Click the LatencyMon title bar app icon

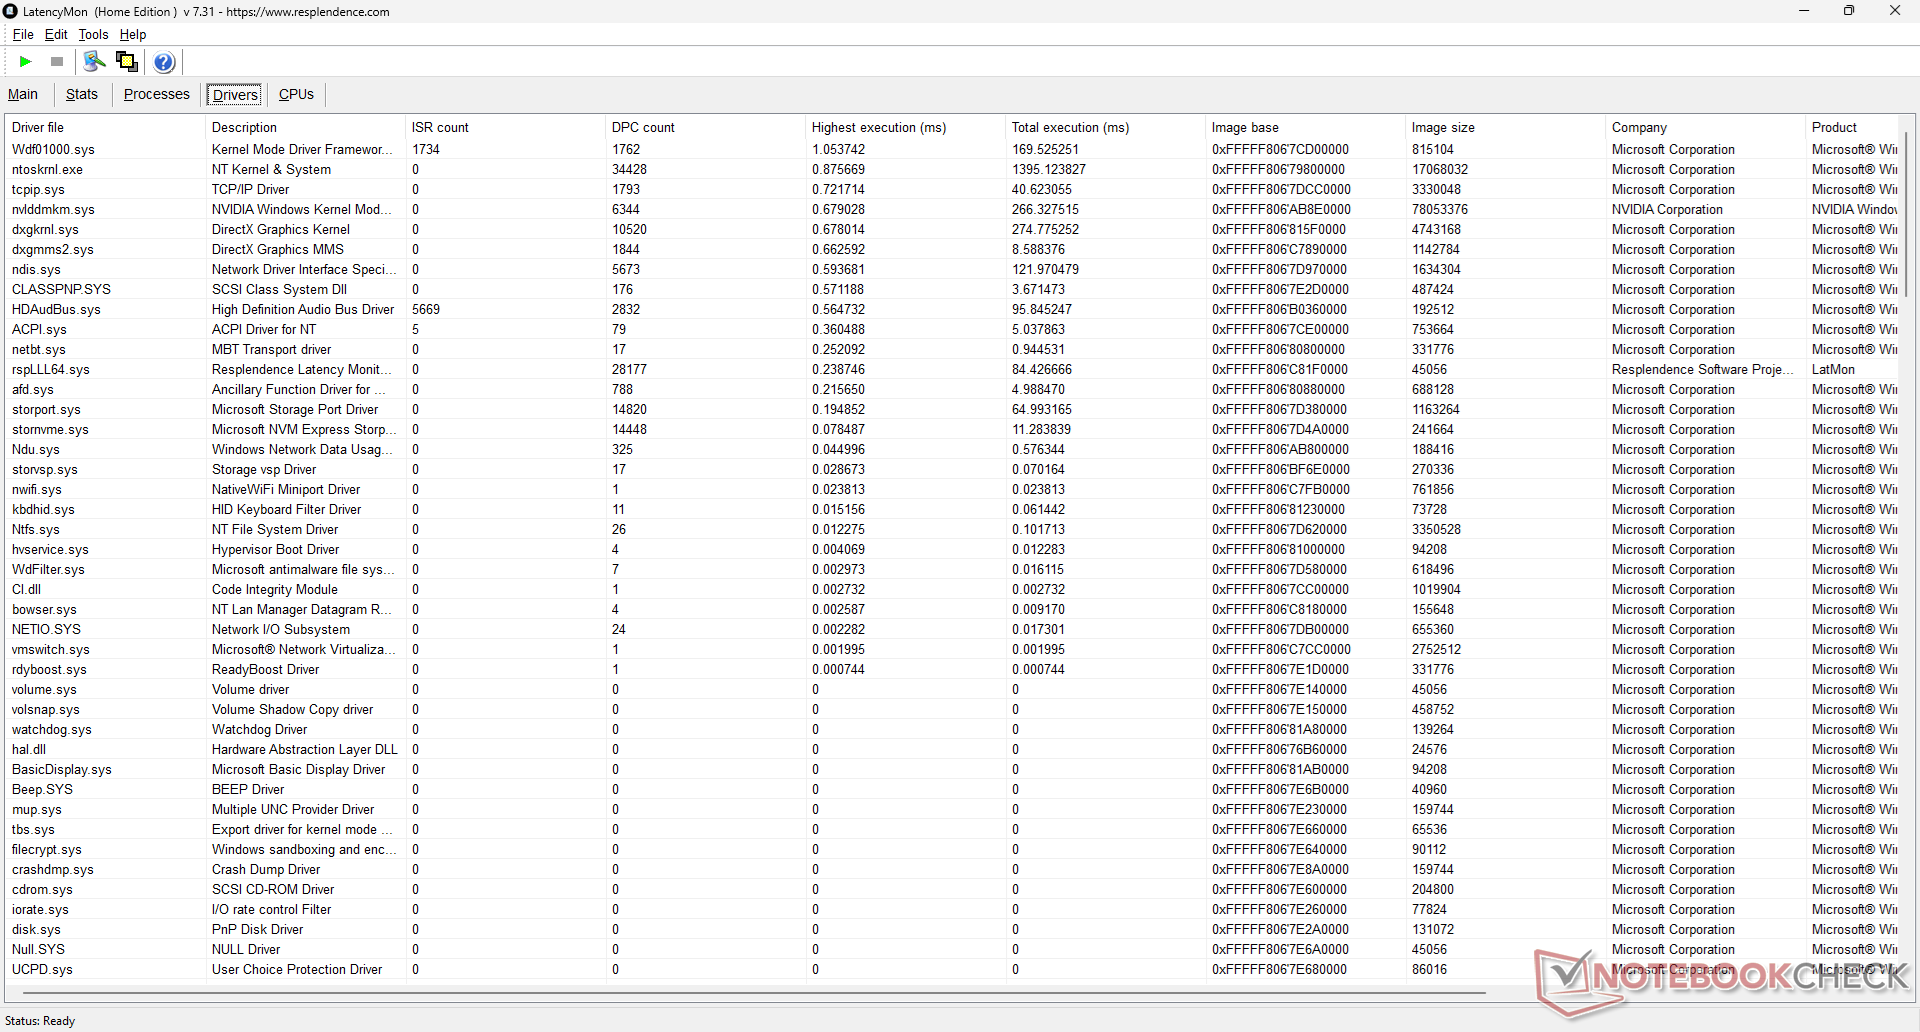pos(11,11)
